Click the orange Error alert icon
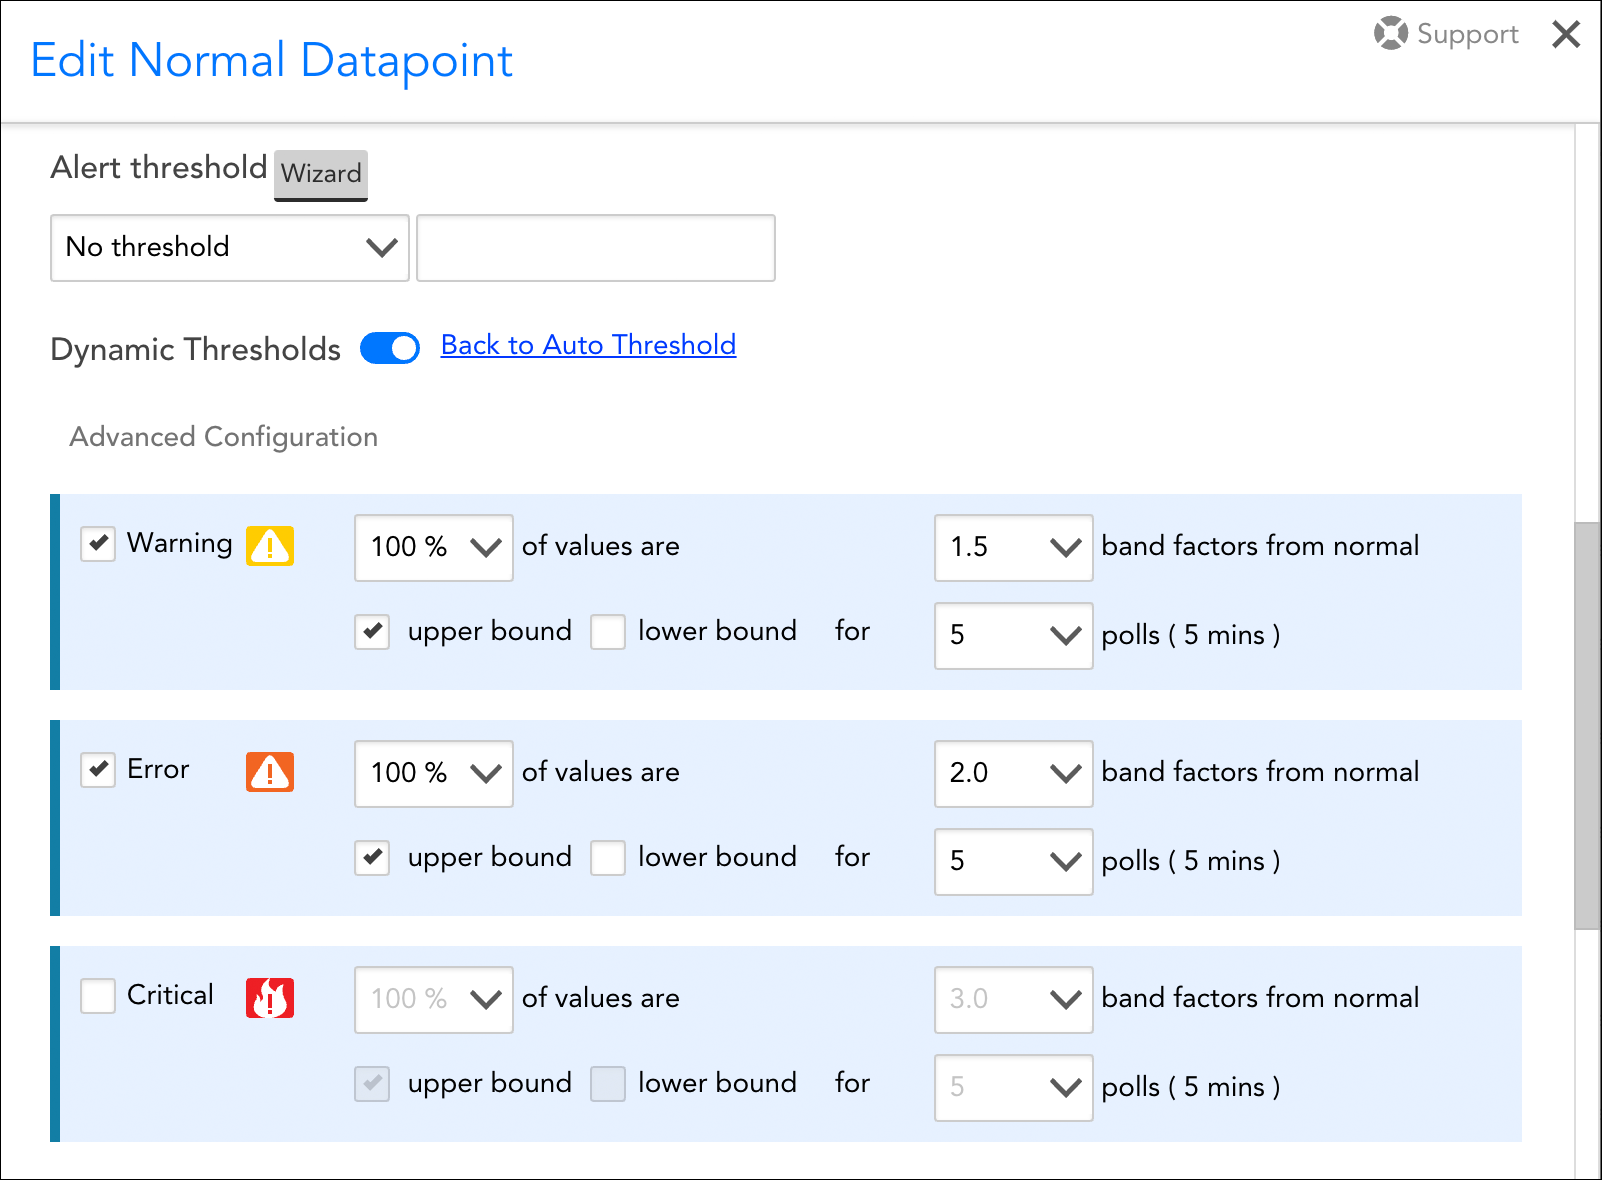 tap(268, 771)
